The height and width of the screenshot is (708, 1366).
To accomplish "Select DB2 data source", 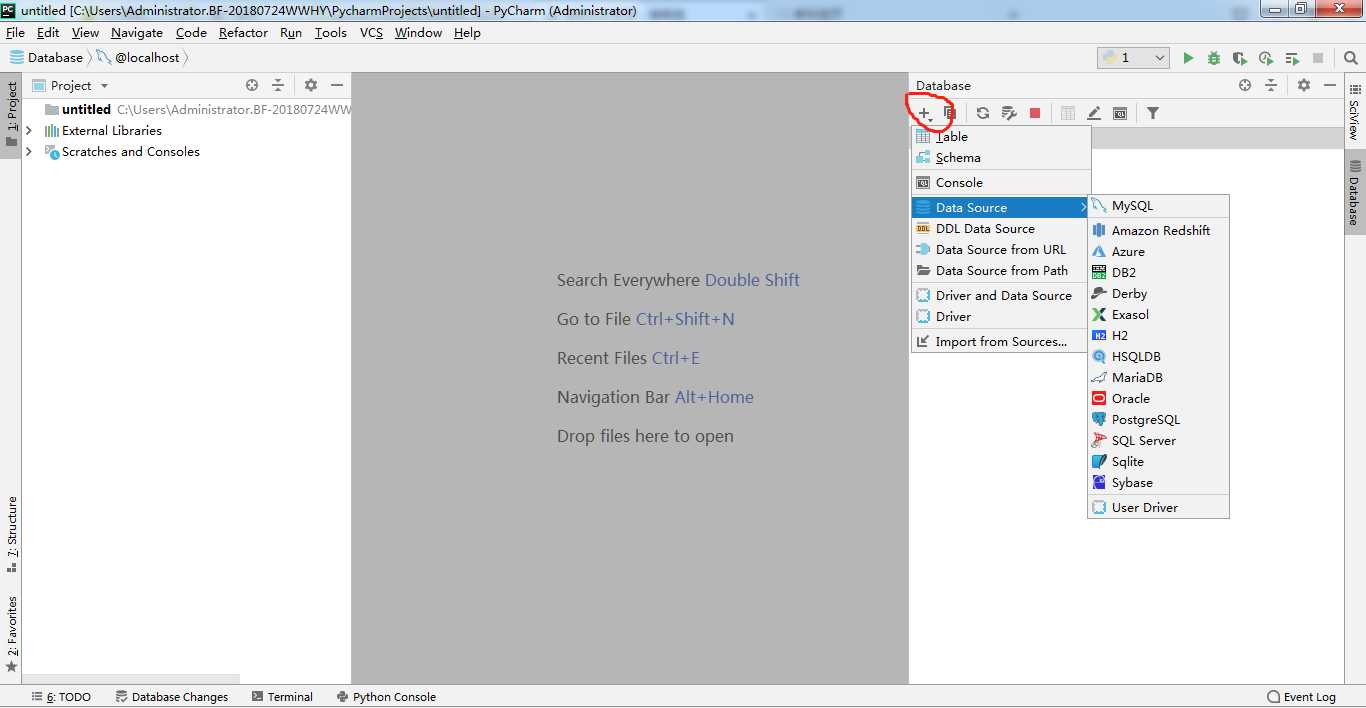I will click(x=1158, y=273).
